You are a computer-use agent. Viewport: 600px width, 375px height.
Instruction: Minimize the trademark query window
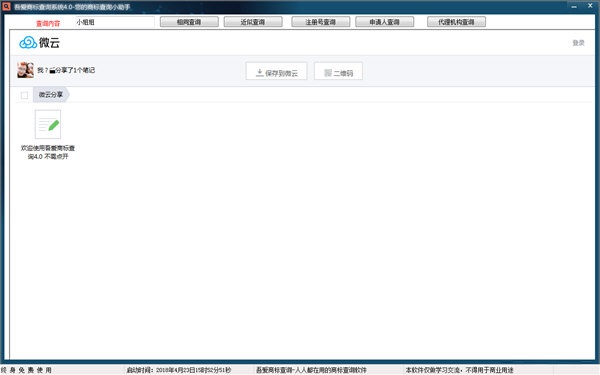coord(574,6)
